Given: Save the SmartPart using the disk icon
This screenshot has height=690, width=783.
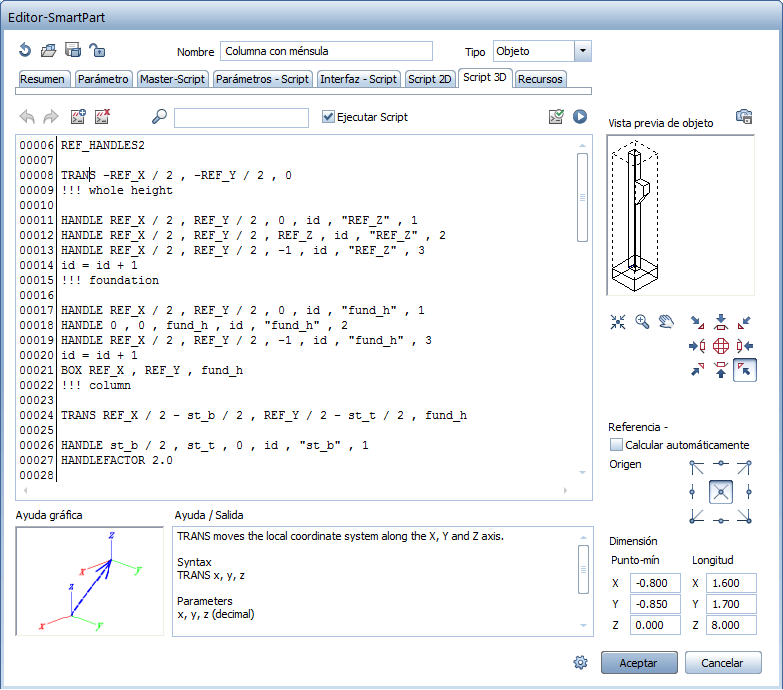Looking at the screenshot, I should tap(73, 50).
